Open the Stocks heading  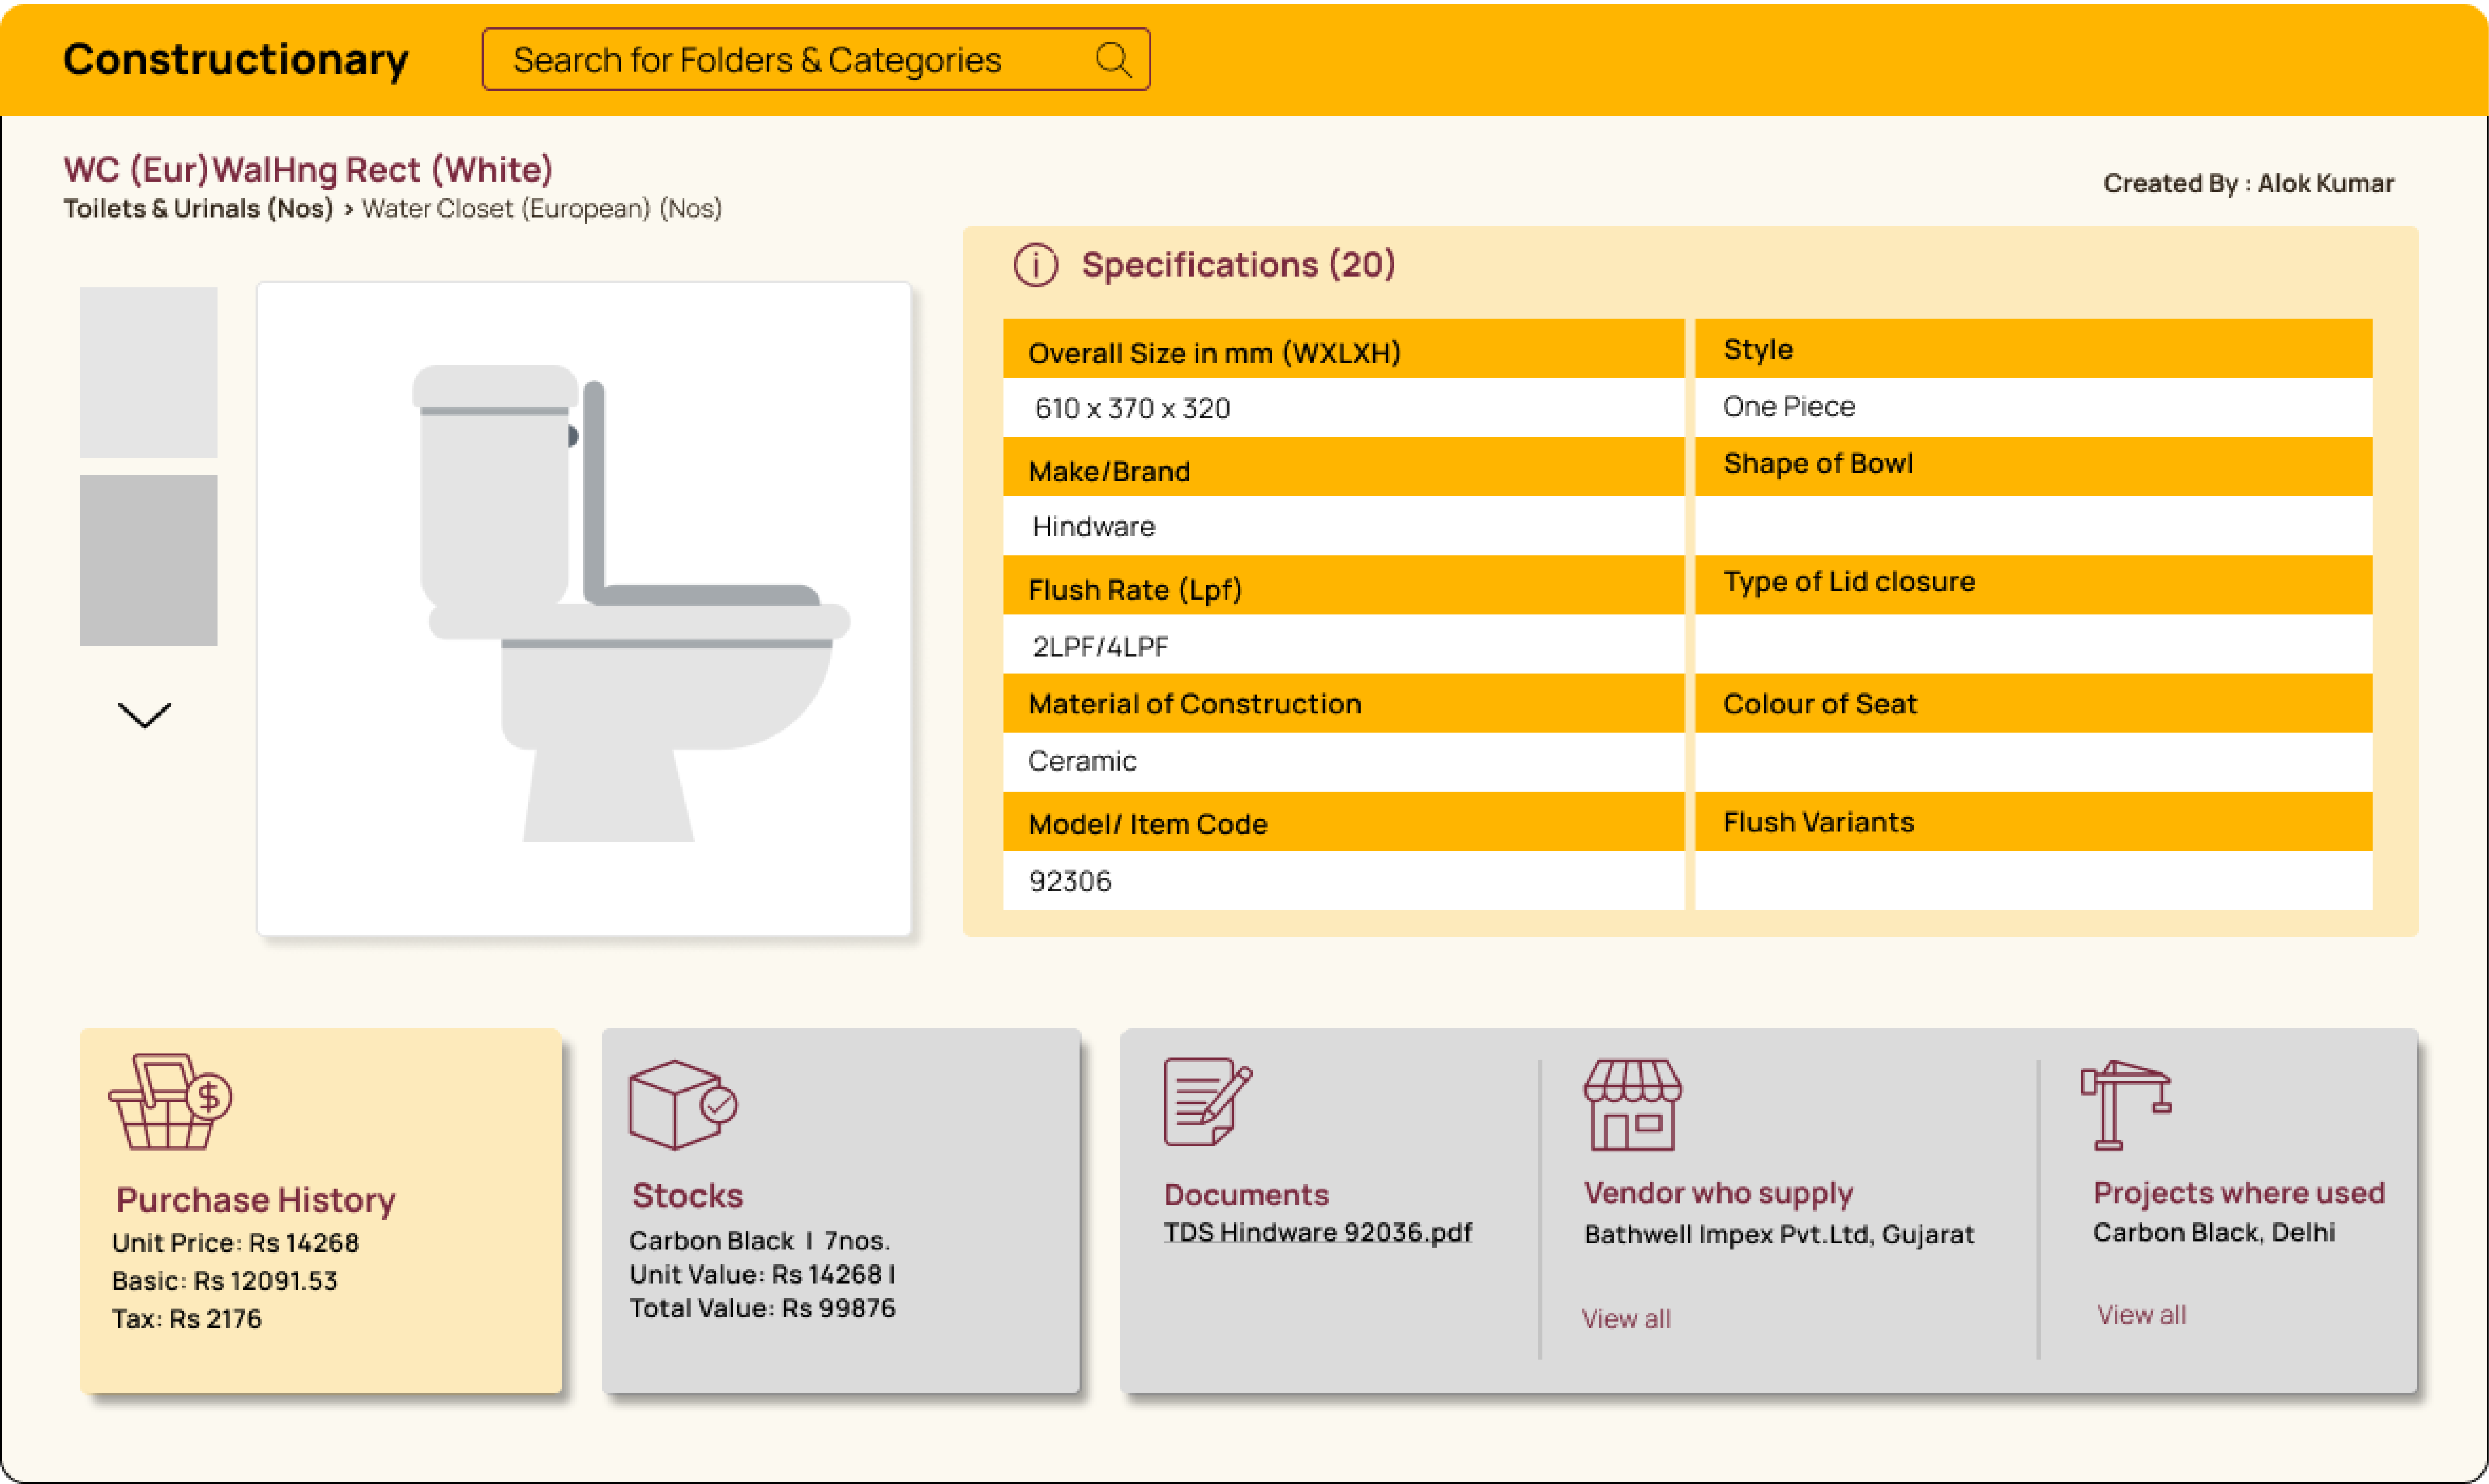[688, 1196]
